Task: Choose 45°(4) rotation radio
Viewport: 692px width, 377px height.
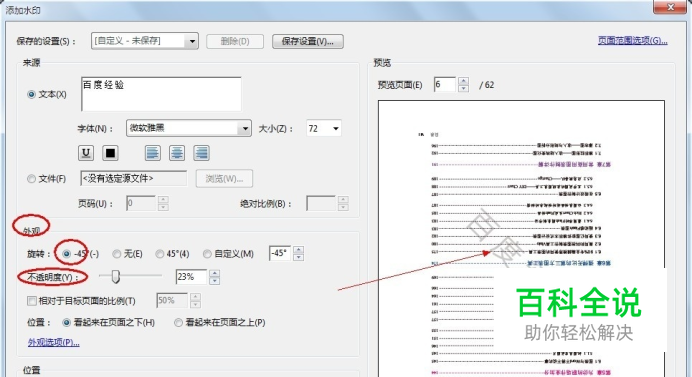Action: (x=160, y=254)
